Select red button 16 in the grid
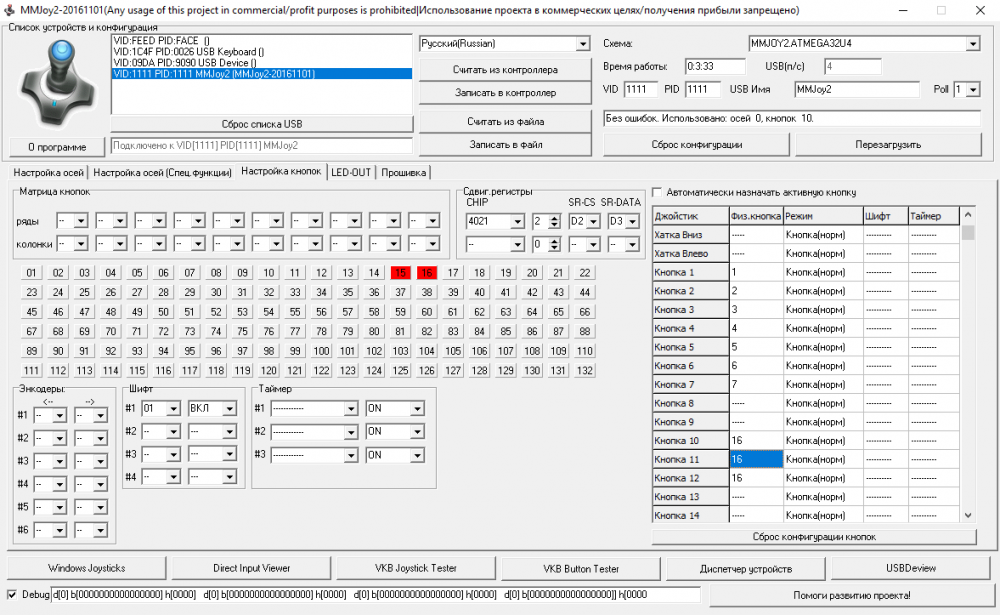This screenshot has width=1000, height=615. click(426, 273)
